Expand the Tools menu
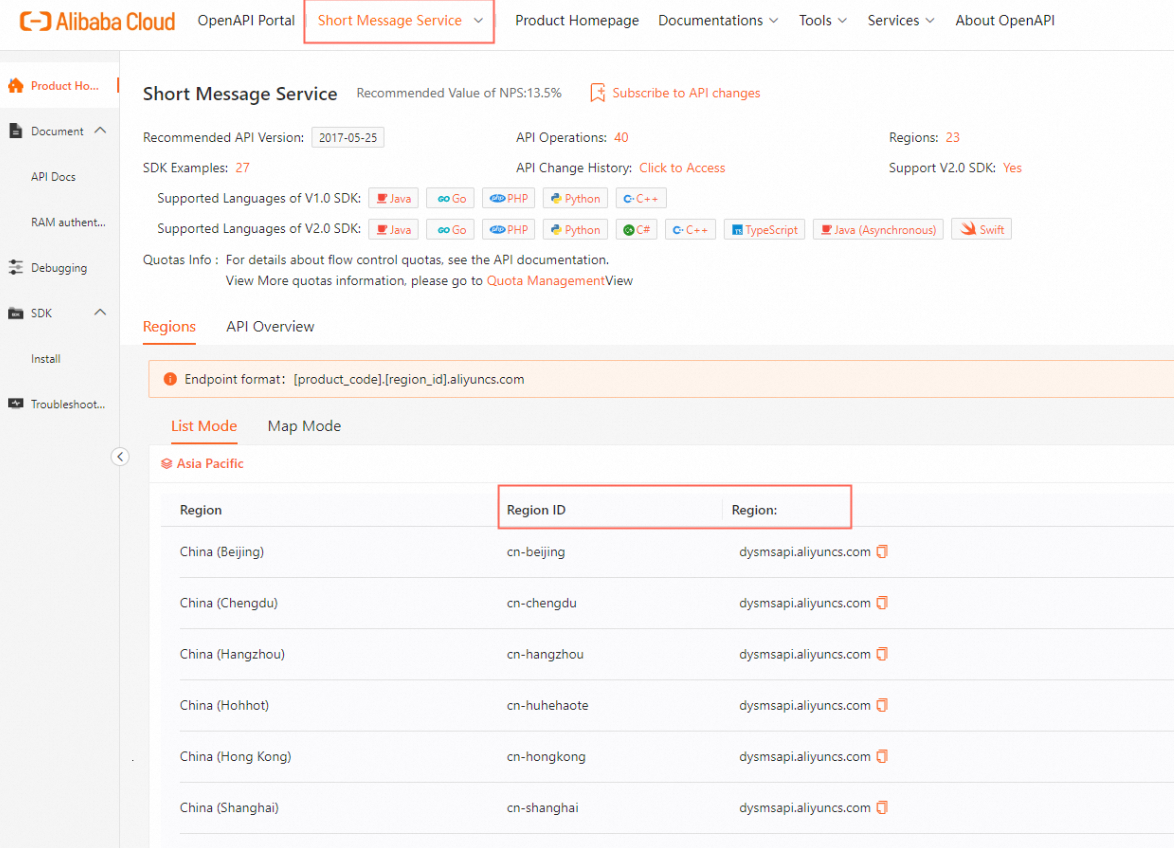The image size is (1174, 848). pyautogui.click(x=823, y=21)
